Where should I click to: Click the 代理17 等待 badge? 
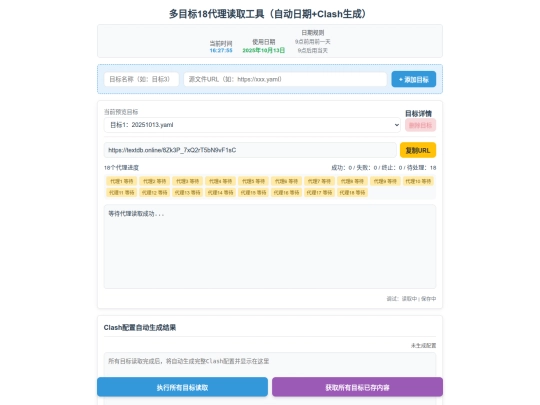pos(319,193)
